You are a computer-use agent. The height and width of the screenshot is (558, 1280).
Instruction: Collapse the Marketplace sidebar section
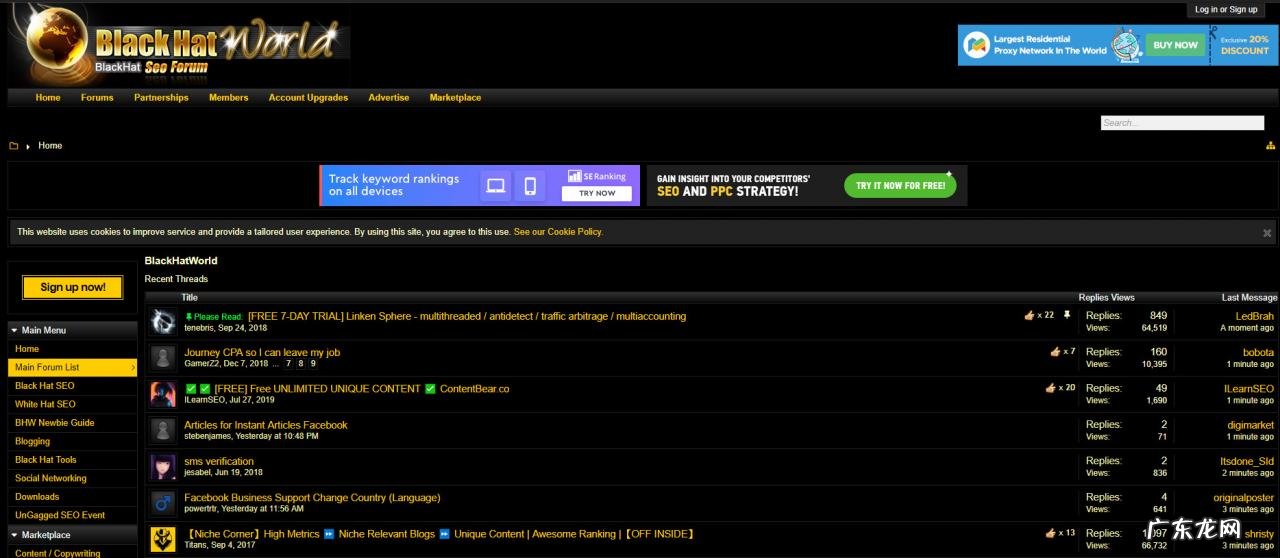pos(14,535)
